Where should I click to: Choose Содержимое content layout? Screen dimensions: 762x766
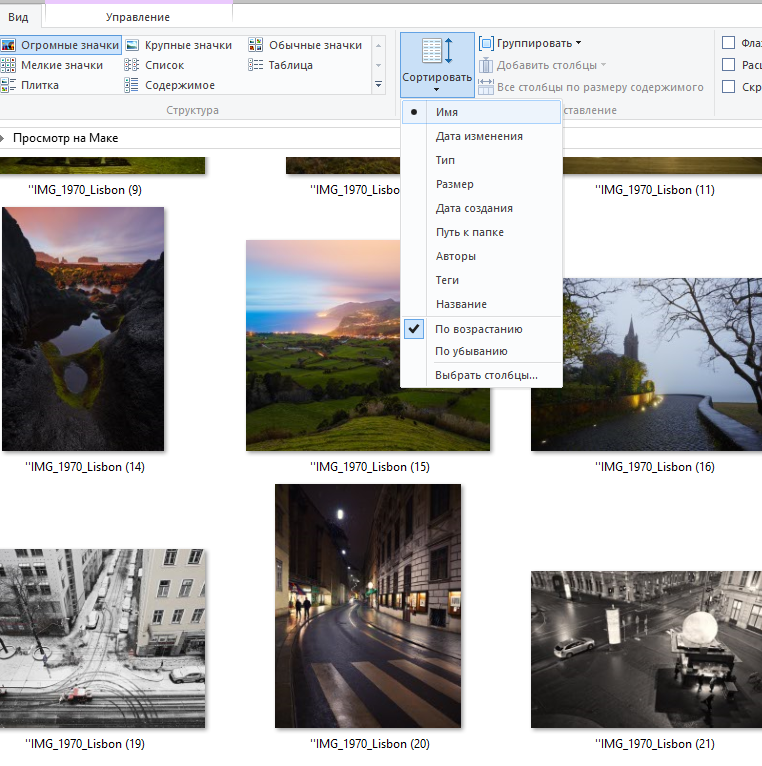click(179, 85)
